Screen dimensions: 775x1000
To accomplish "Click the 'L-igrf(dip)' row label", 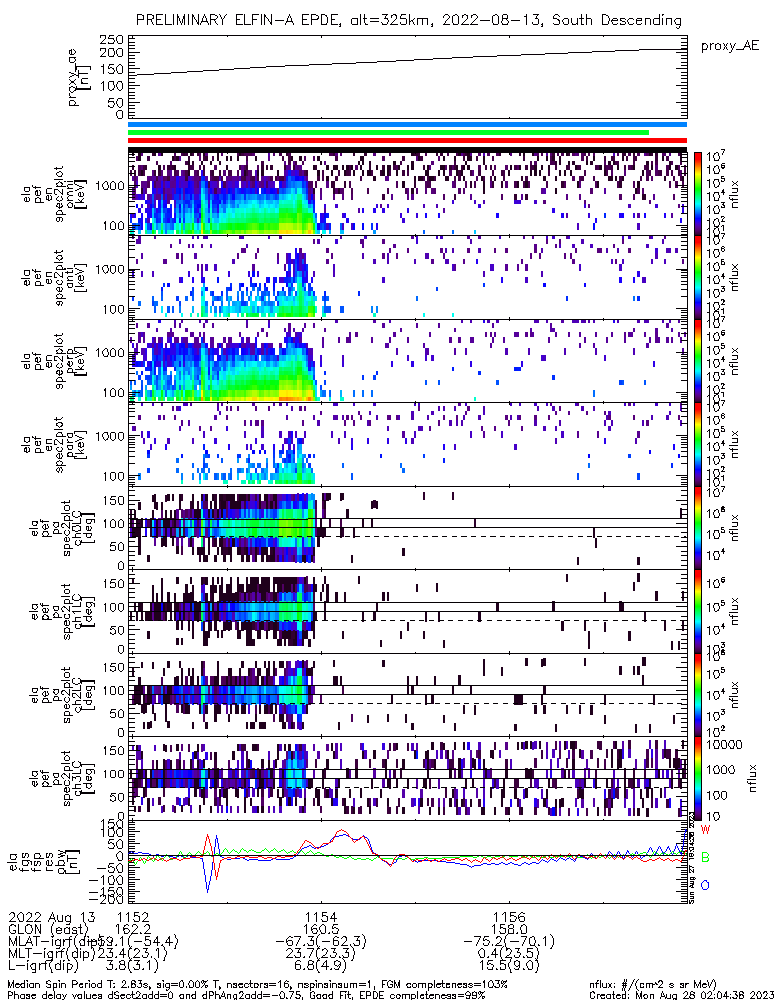I will 43,966.
